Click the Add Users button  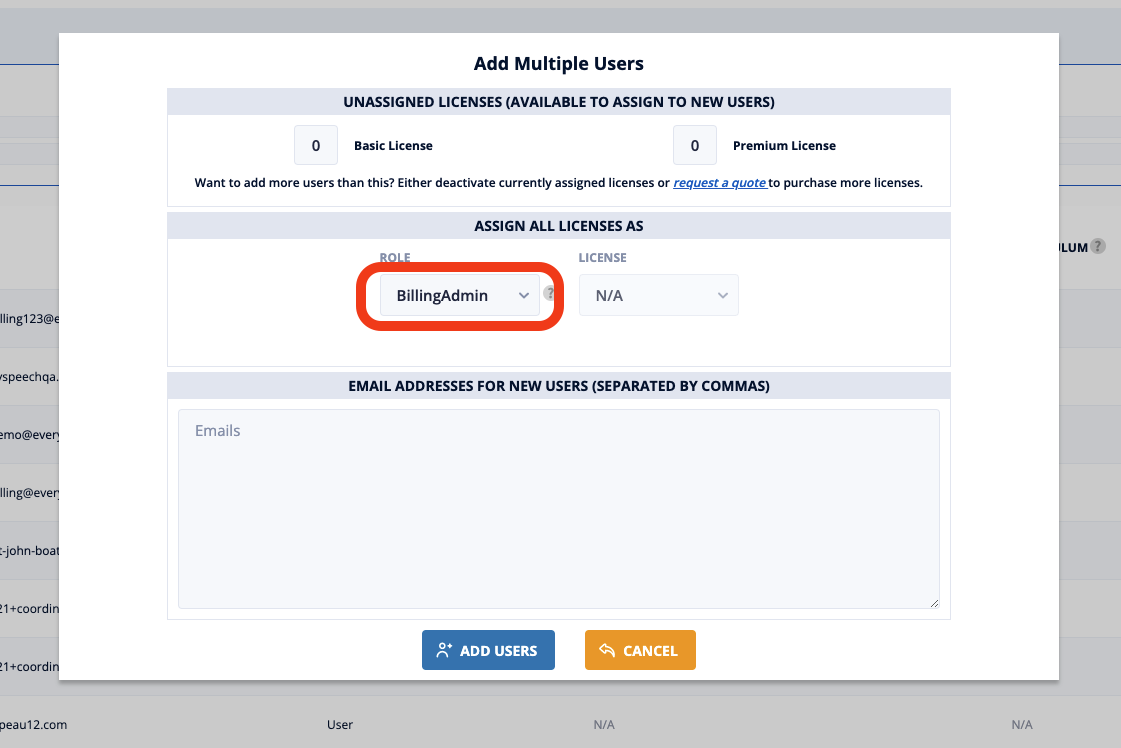488,650
